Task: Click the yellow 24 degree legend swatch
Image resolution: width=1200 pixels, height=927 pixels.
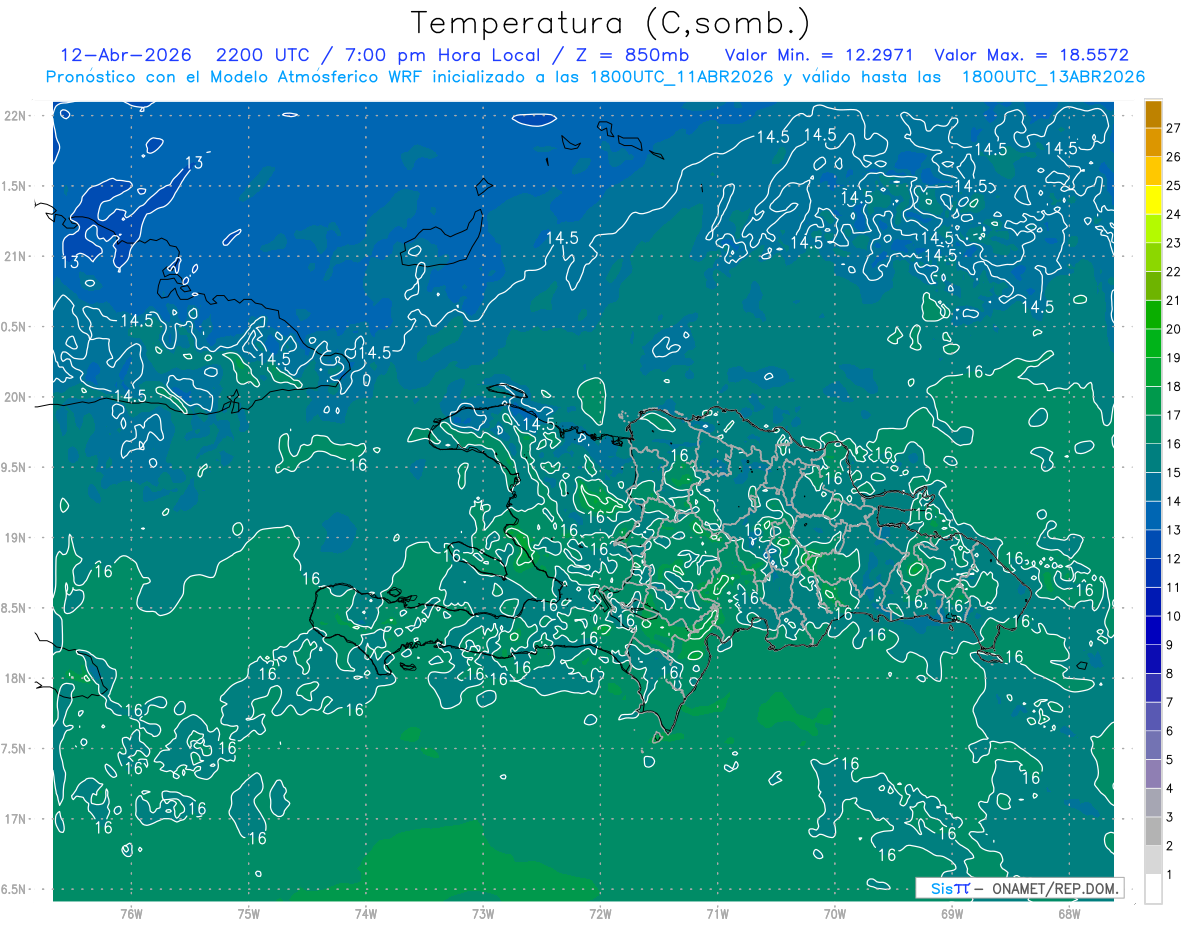Action: coord(1153,200)
